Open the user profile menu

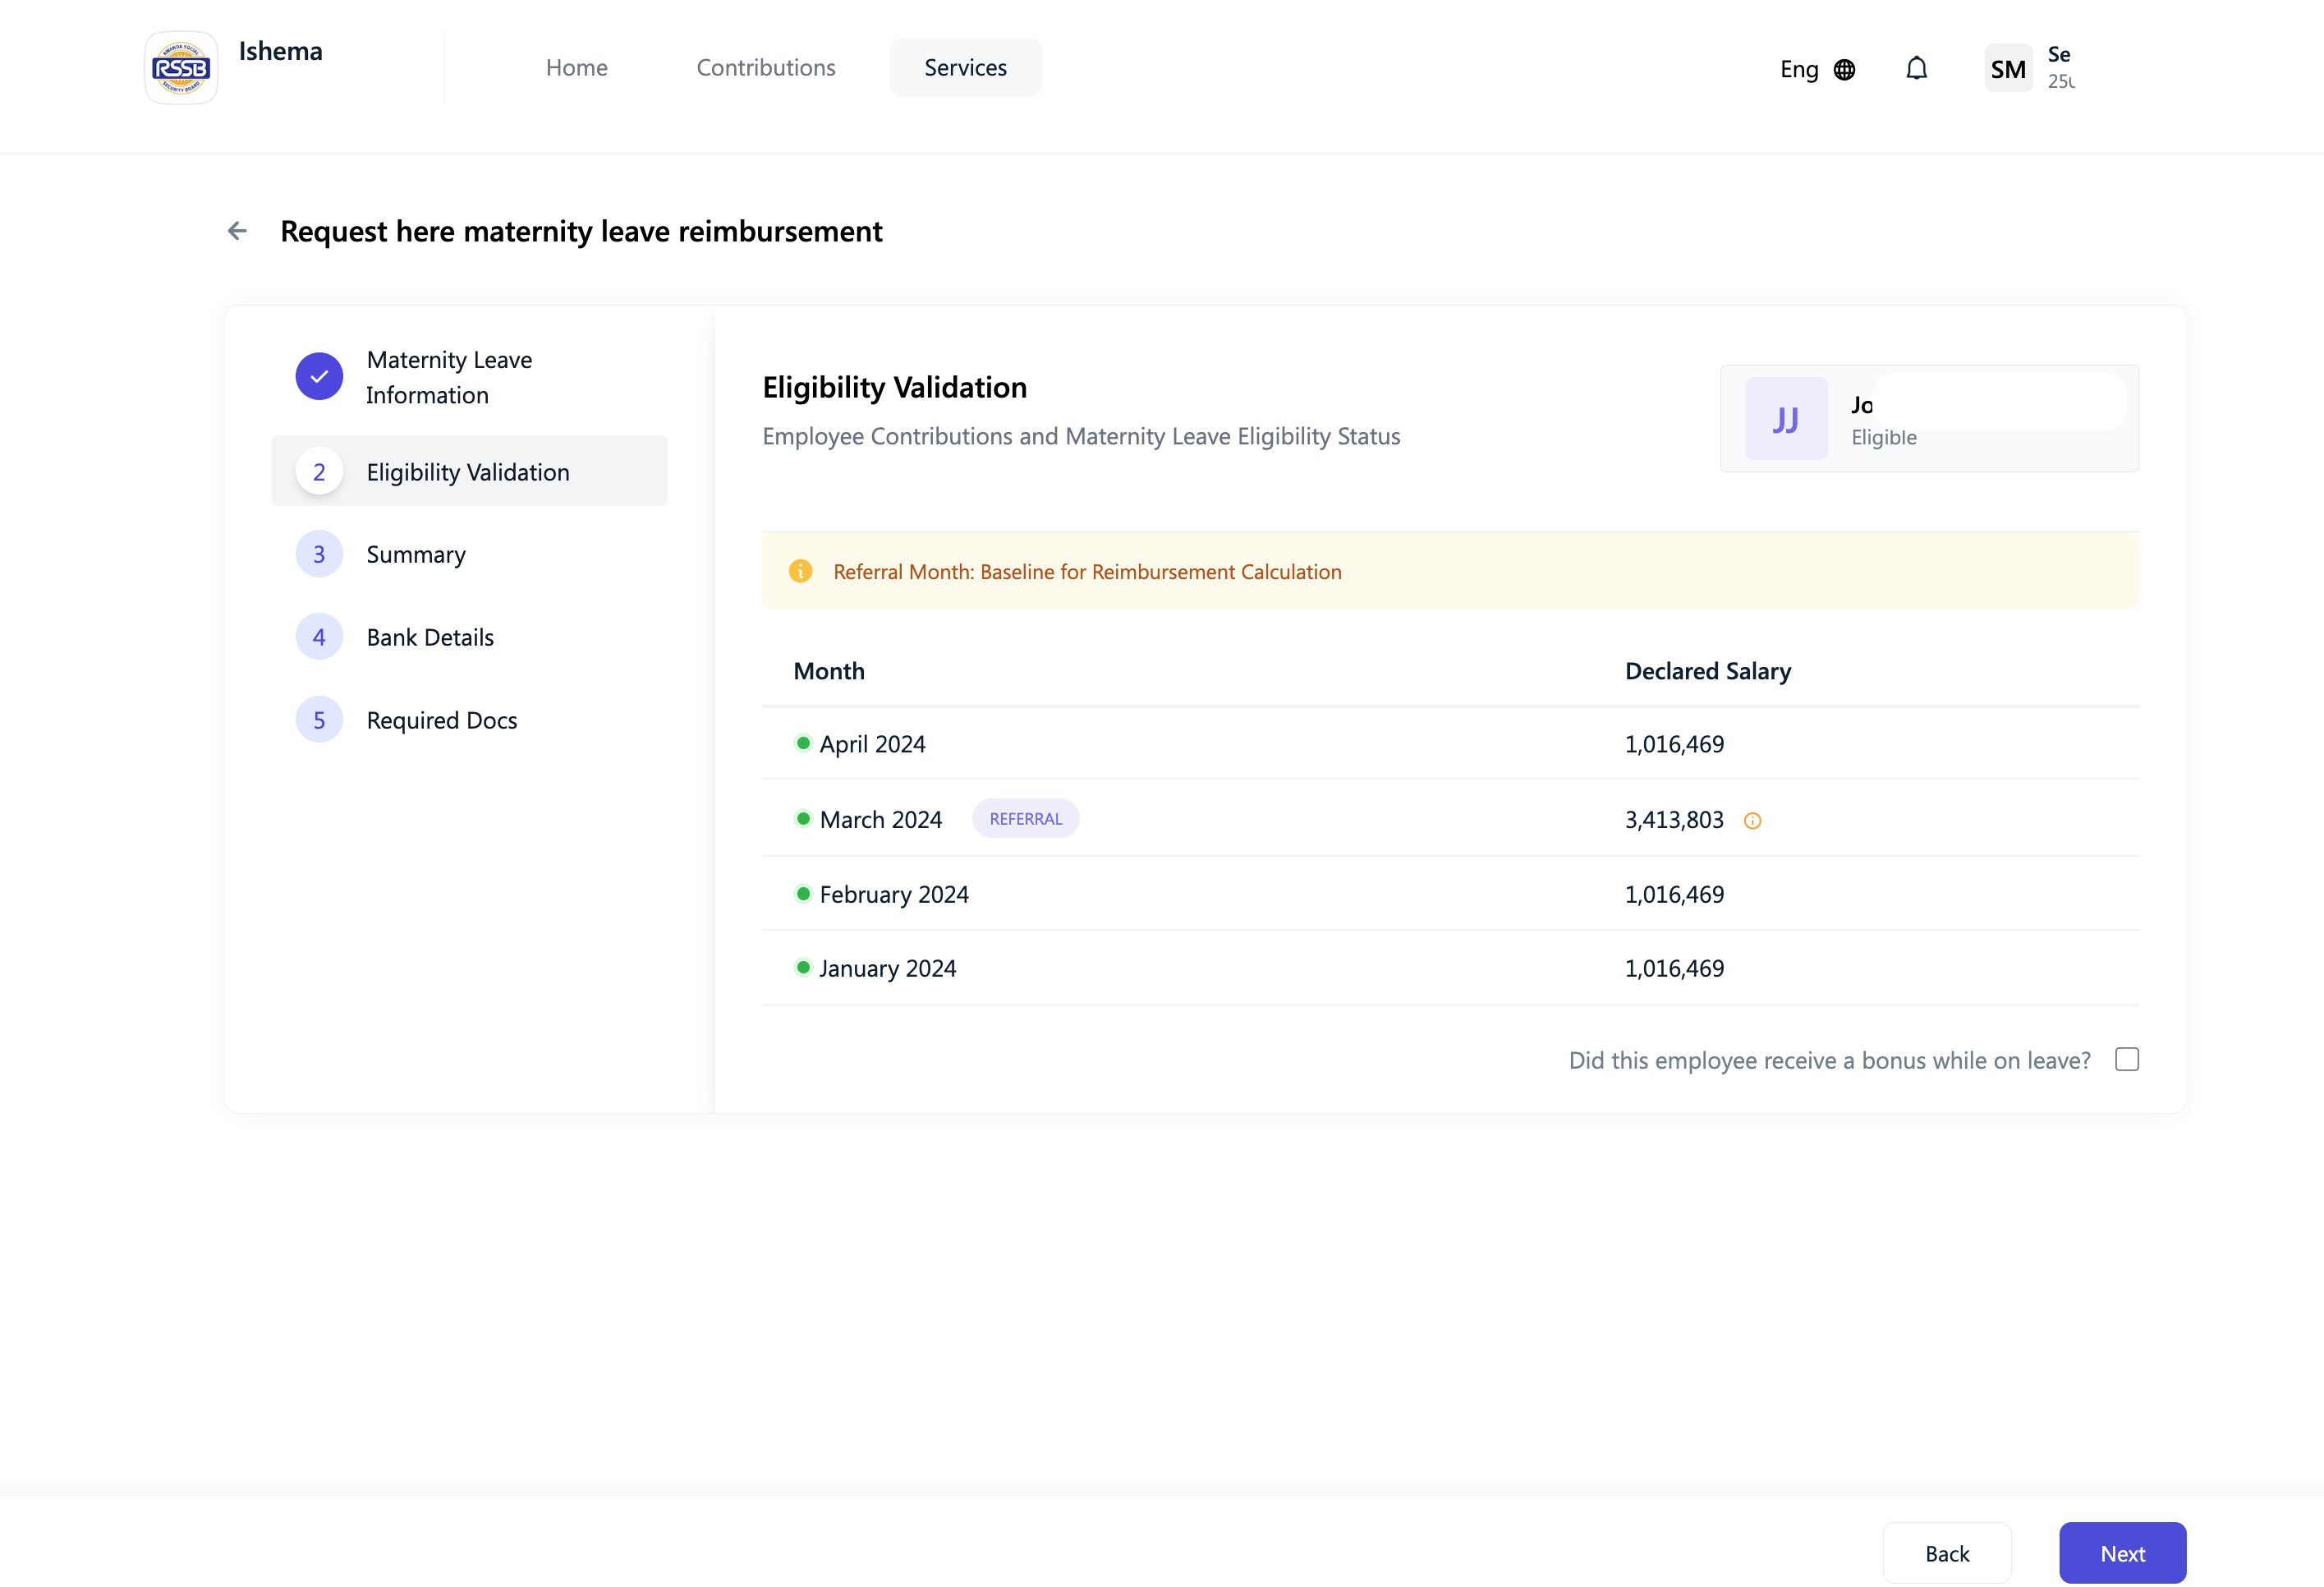coord(2060,67)
